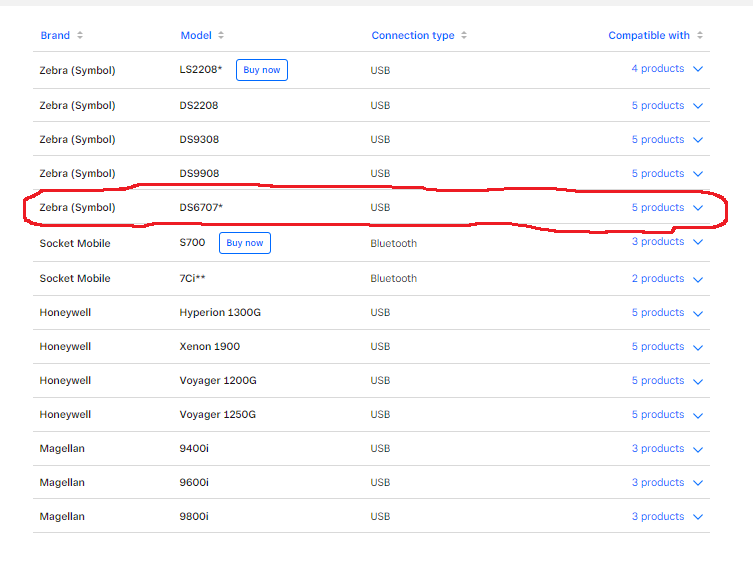Select the '9800i' model cell
753x567 pixels.
pyautogui.click(x=194, y=517)
